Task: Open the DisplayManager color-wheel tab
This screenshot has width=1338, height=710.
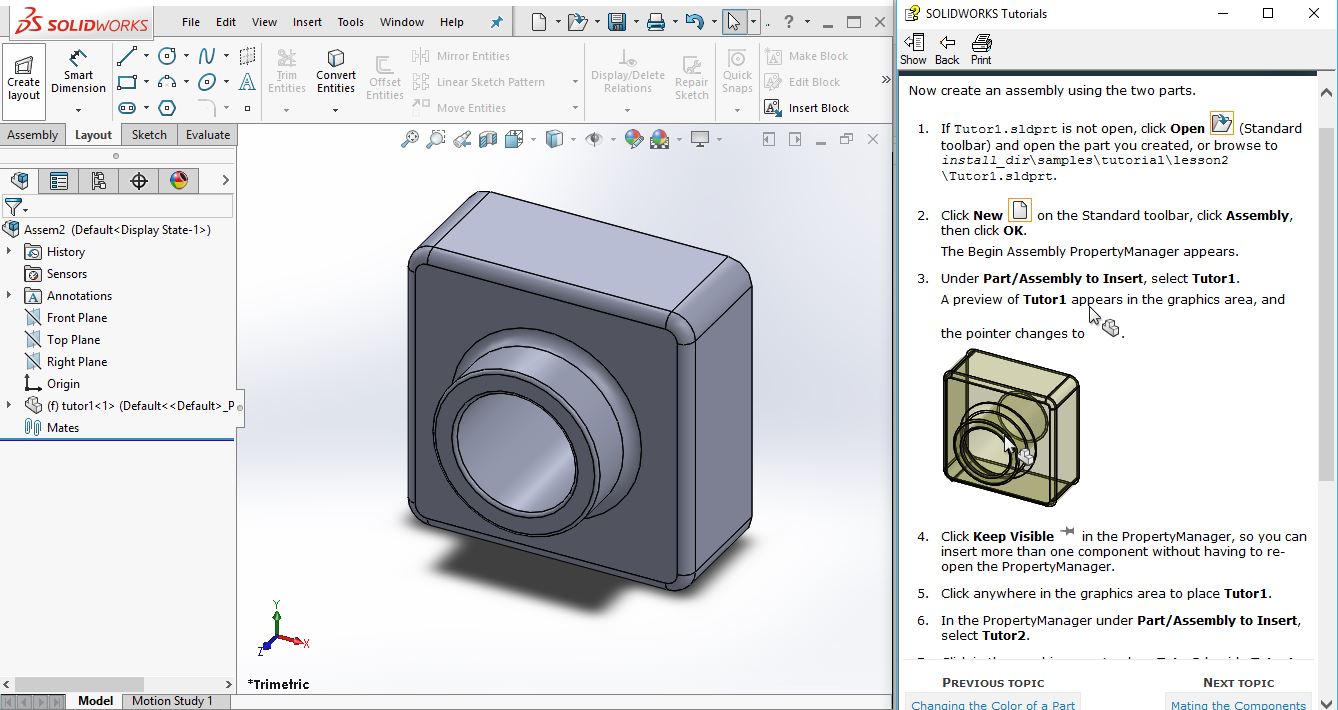Action: [179, 181]
